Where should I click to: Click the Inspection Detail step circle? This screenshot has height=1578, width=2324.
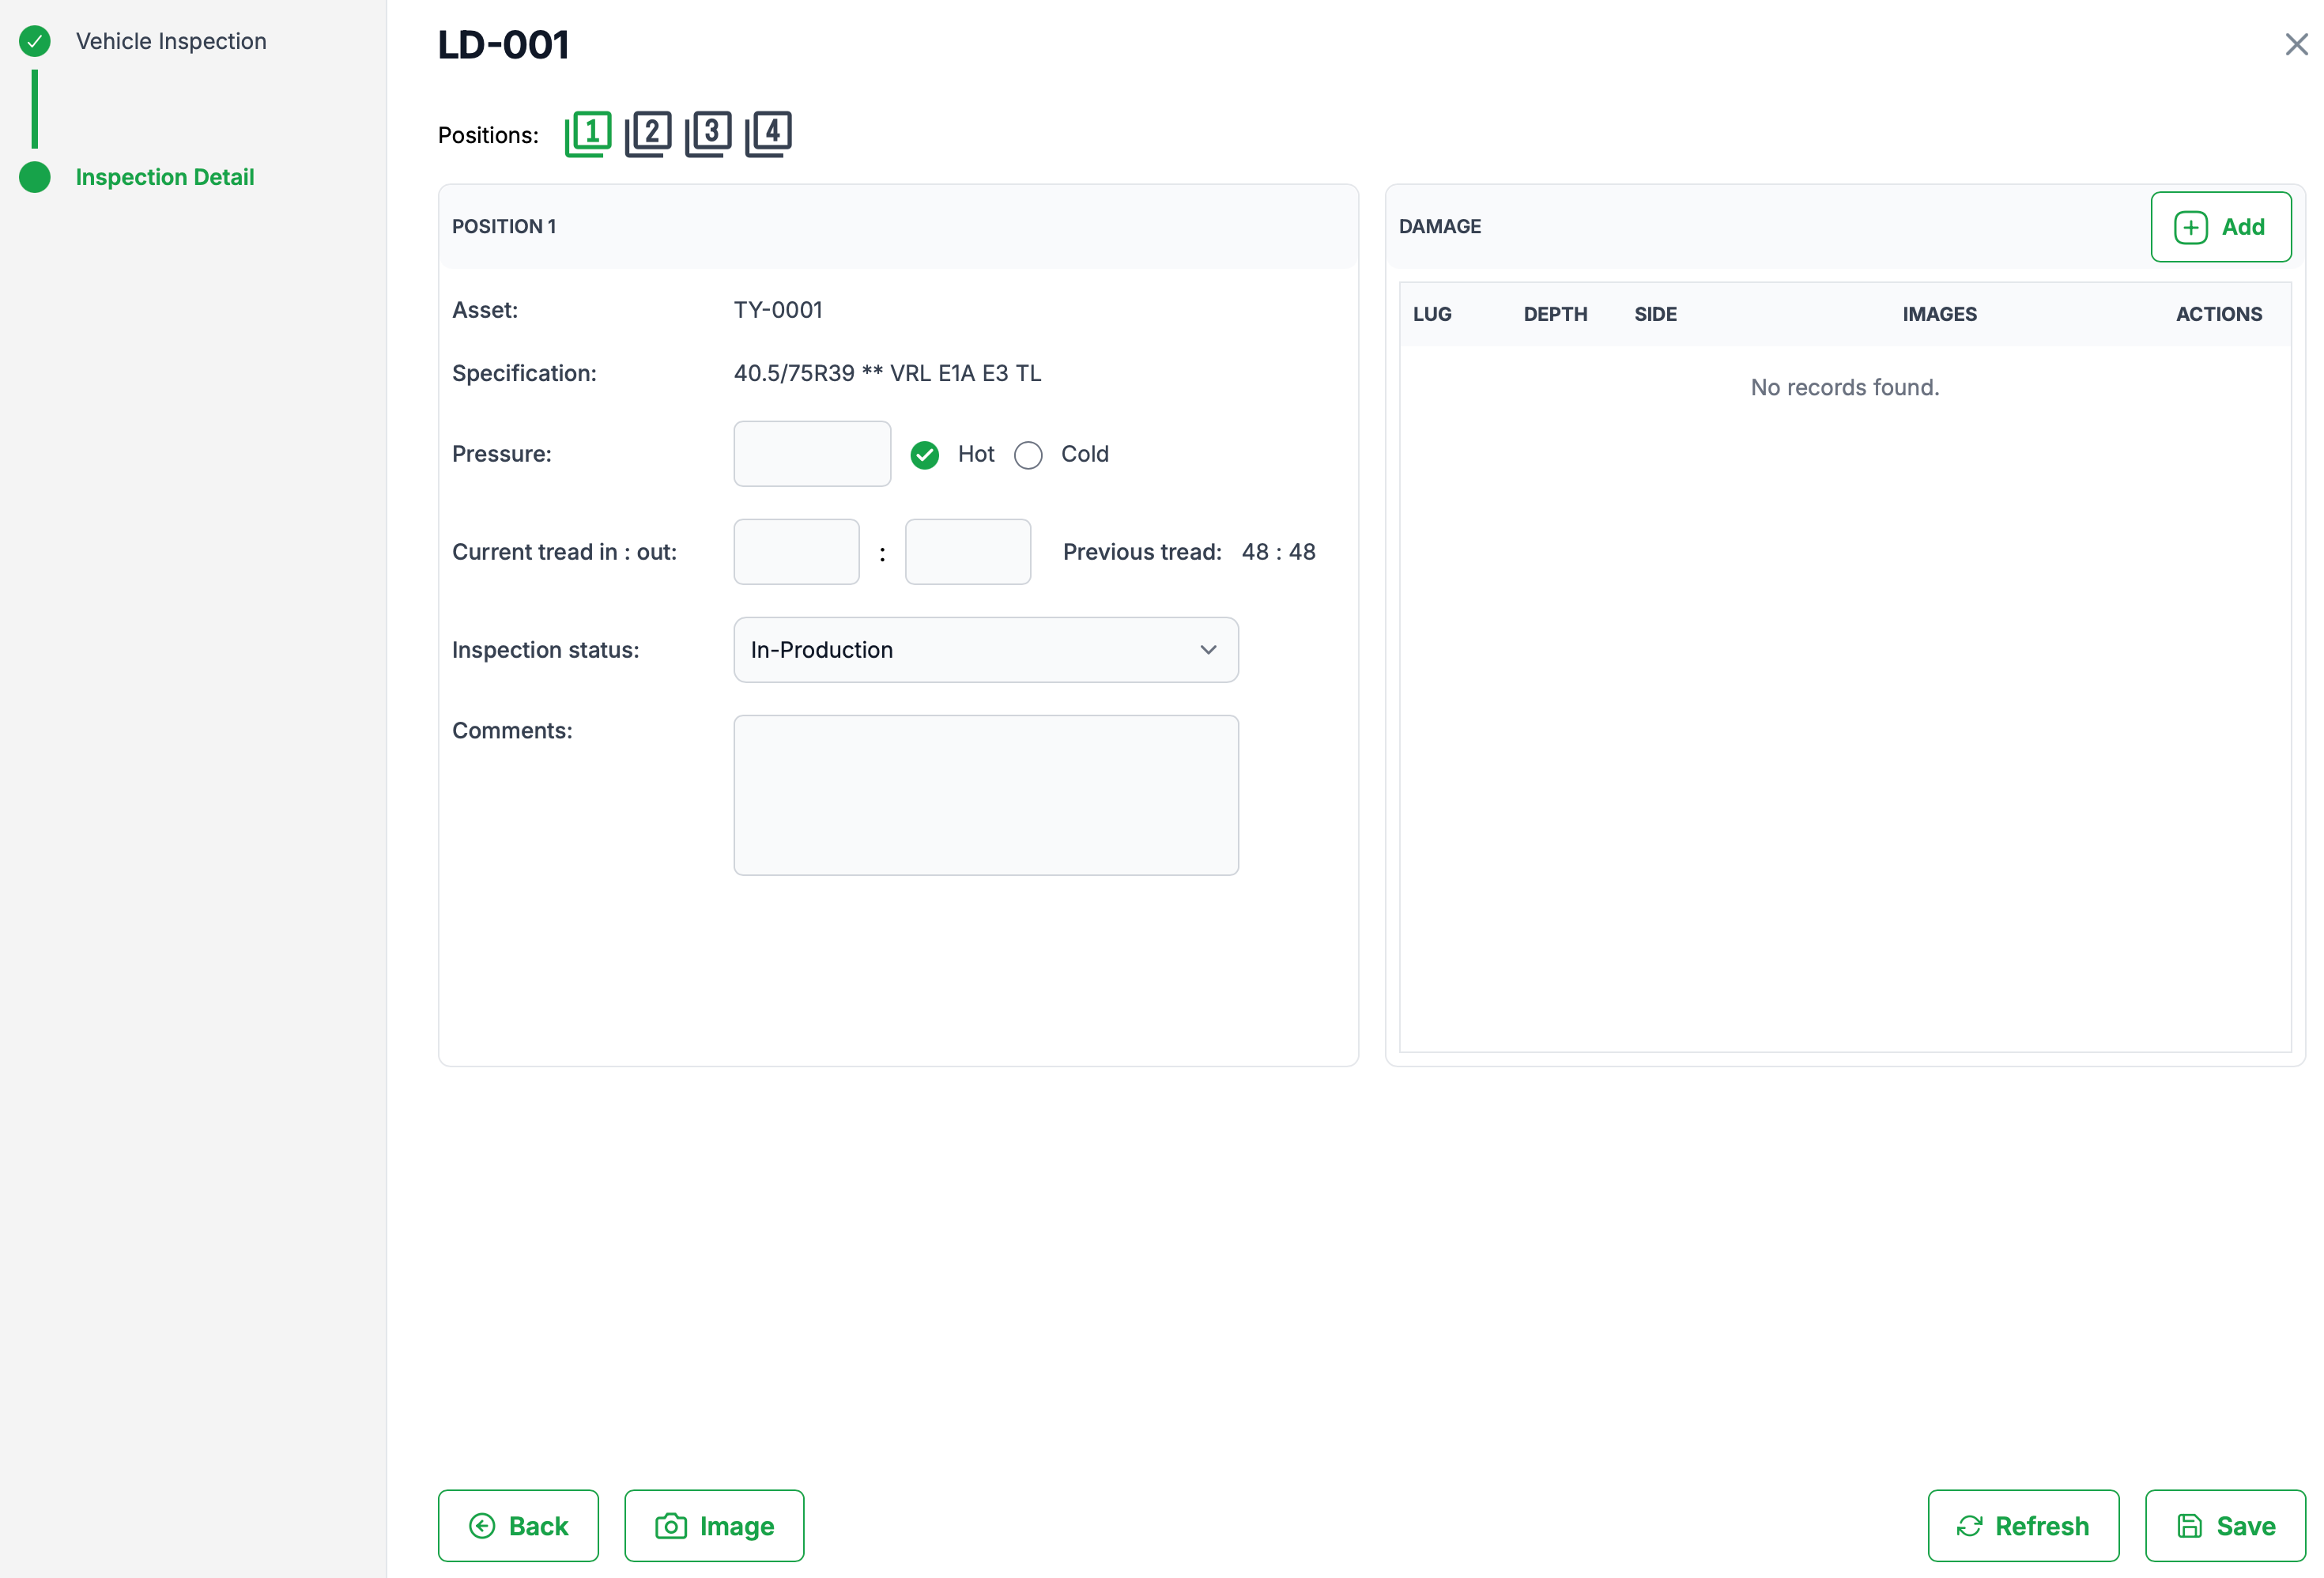(x=35, y=177)
